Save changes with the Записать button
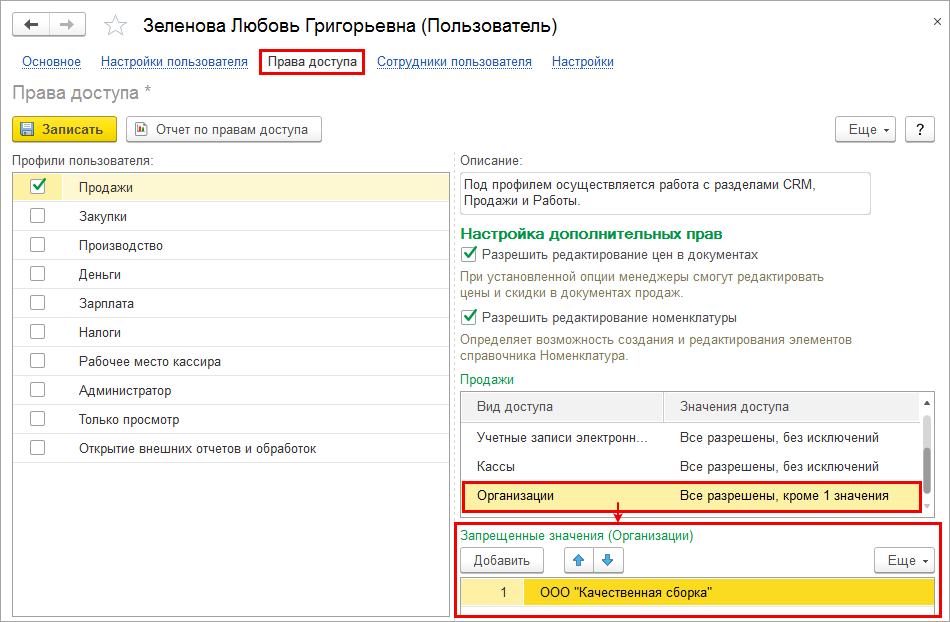 [64, 129]
